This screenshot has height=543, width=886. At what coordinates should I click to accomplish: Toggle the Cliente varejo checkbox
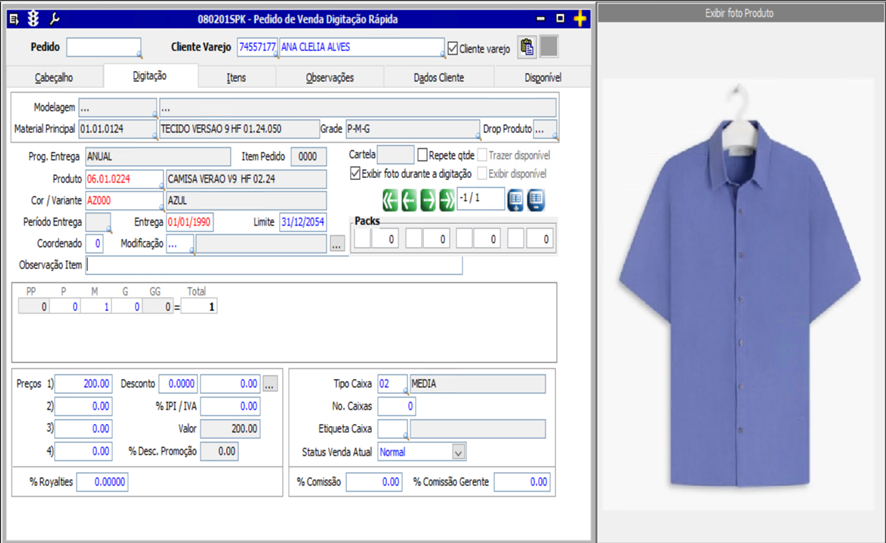tap(453, 48)
